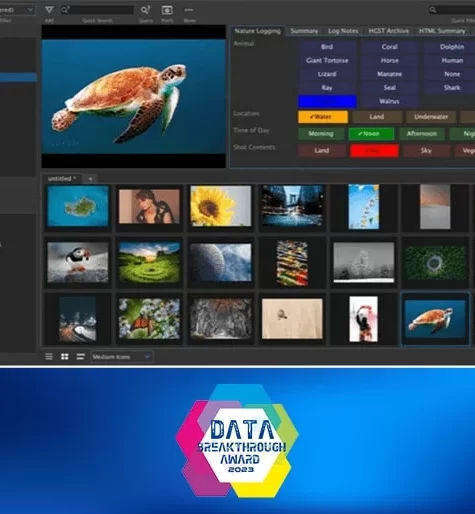Open the Filter dropdown in the toolbar
The height and width of the screenshot is (514, 475).
pyautogui.click(x=17, y=10)
